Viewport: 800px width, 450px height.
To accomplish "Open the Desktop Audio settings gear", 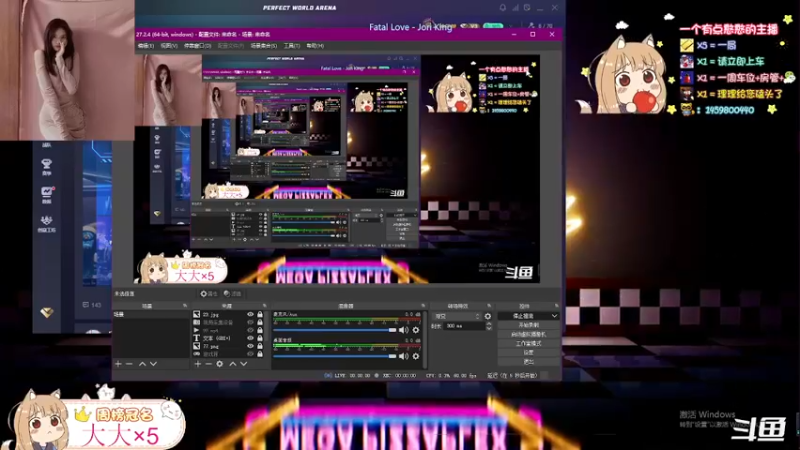I will point(416,356).
